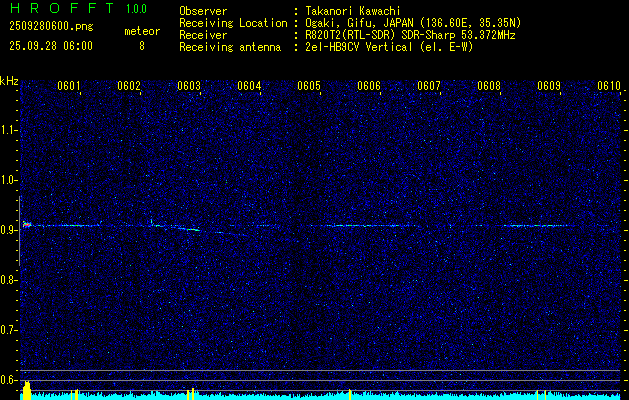
Task: Click the 0.9 kHz frequency label
Action: tap(8, 230)
